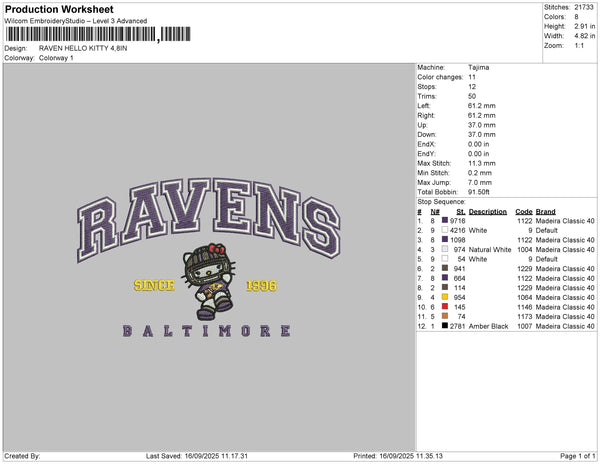600x464 pixels.
Task: Click the brown swatch in stop 6
Action: (445, 268)
